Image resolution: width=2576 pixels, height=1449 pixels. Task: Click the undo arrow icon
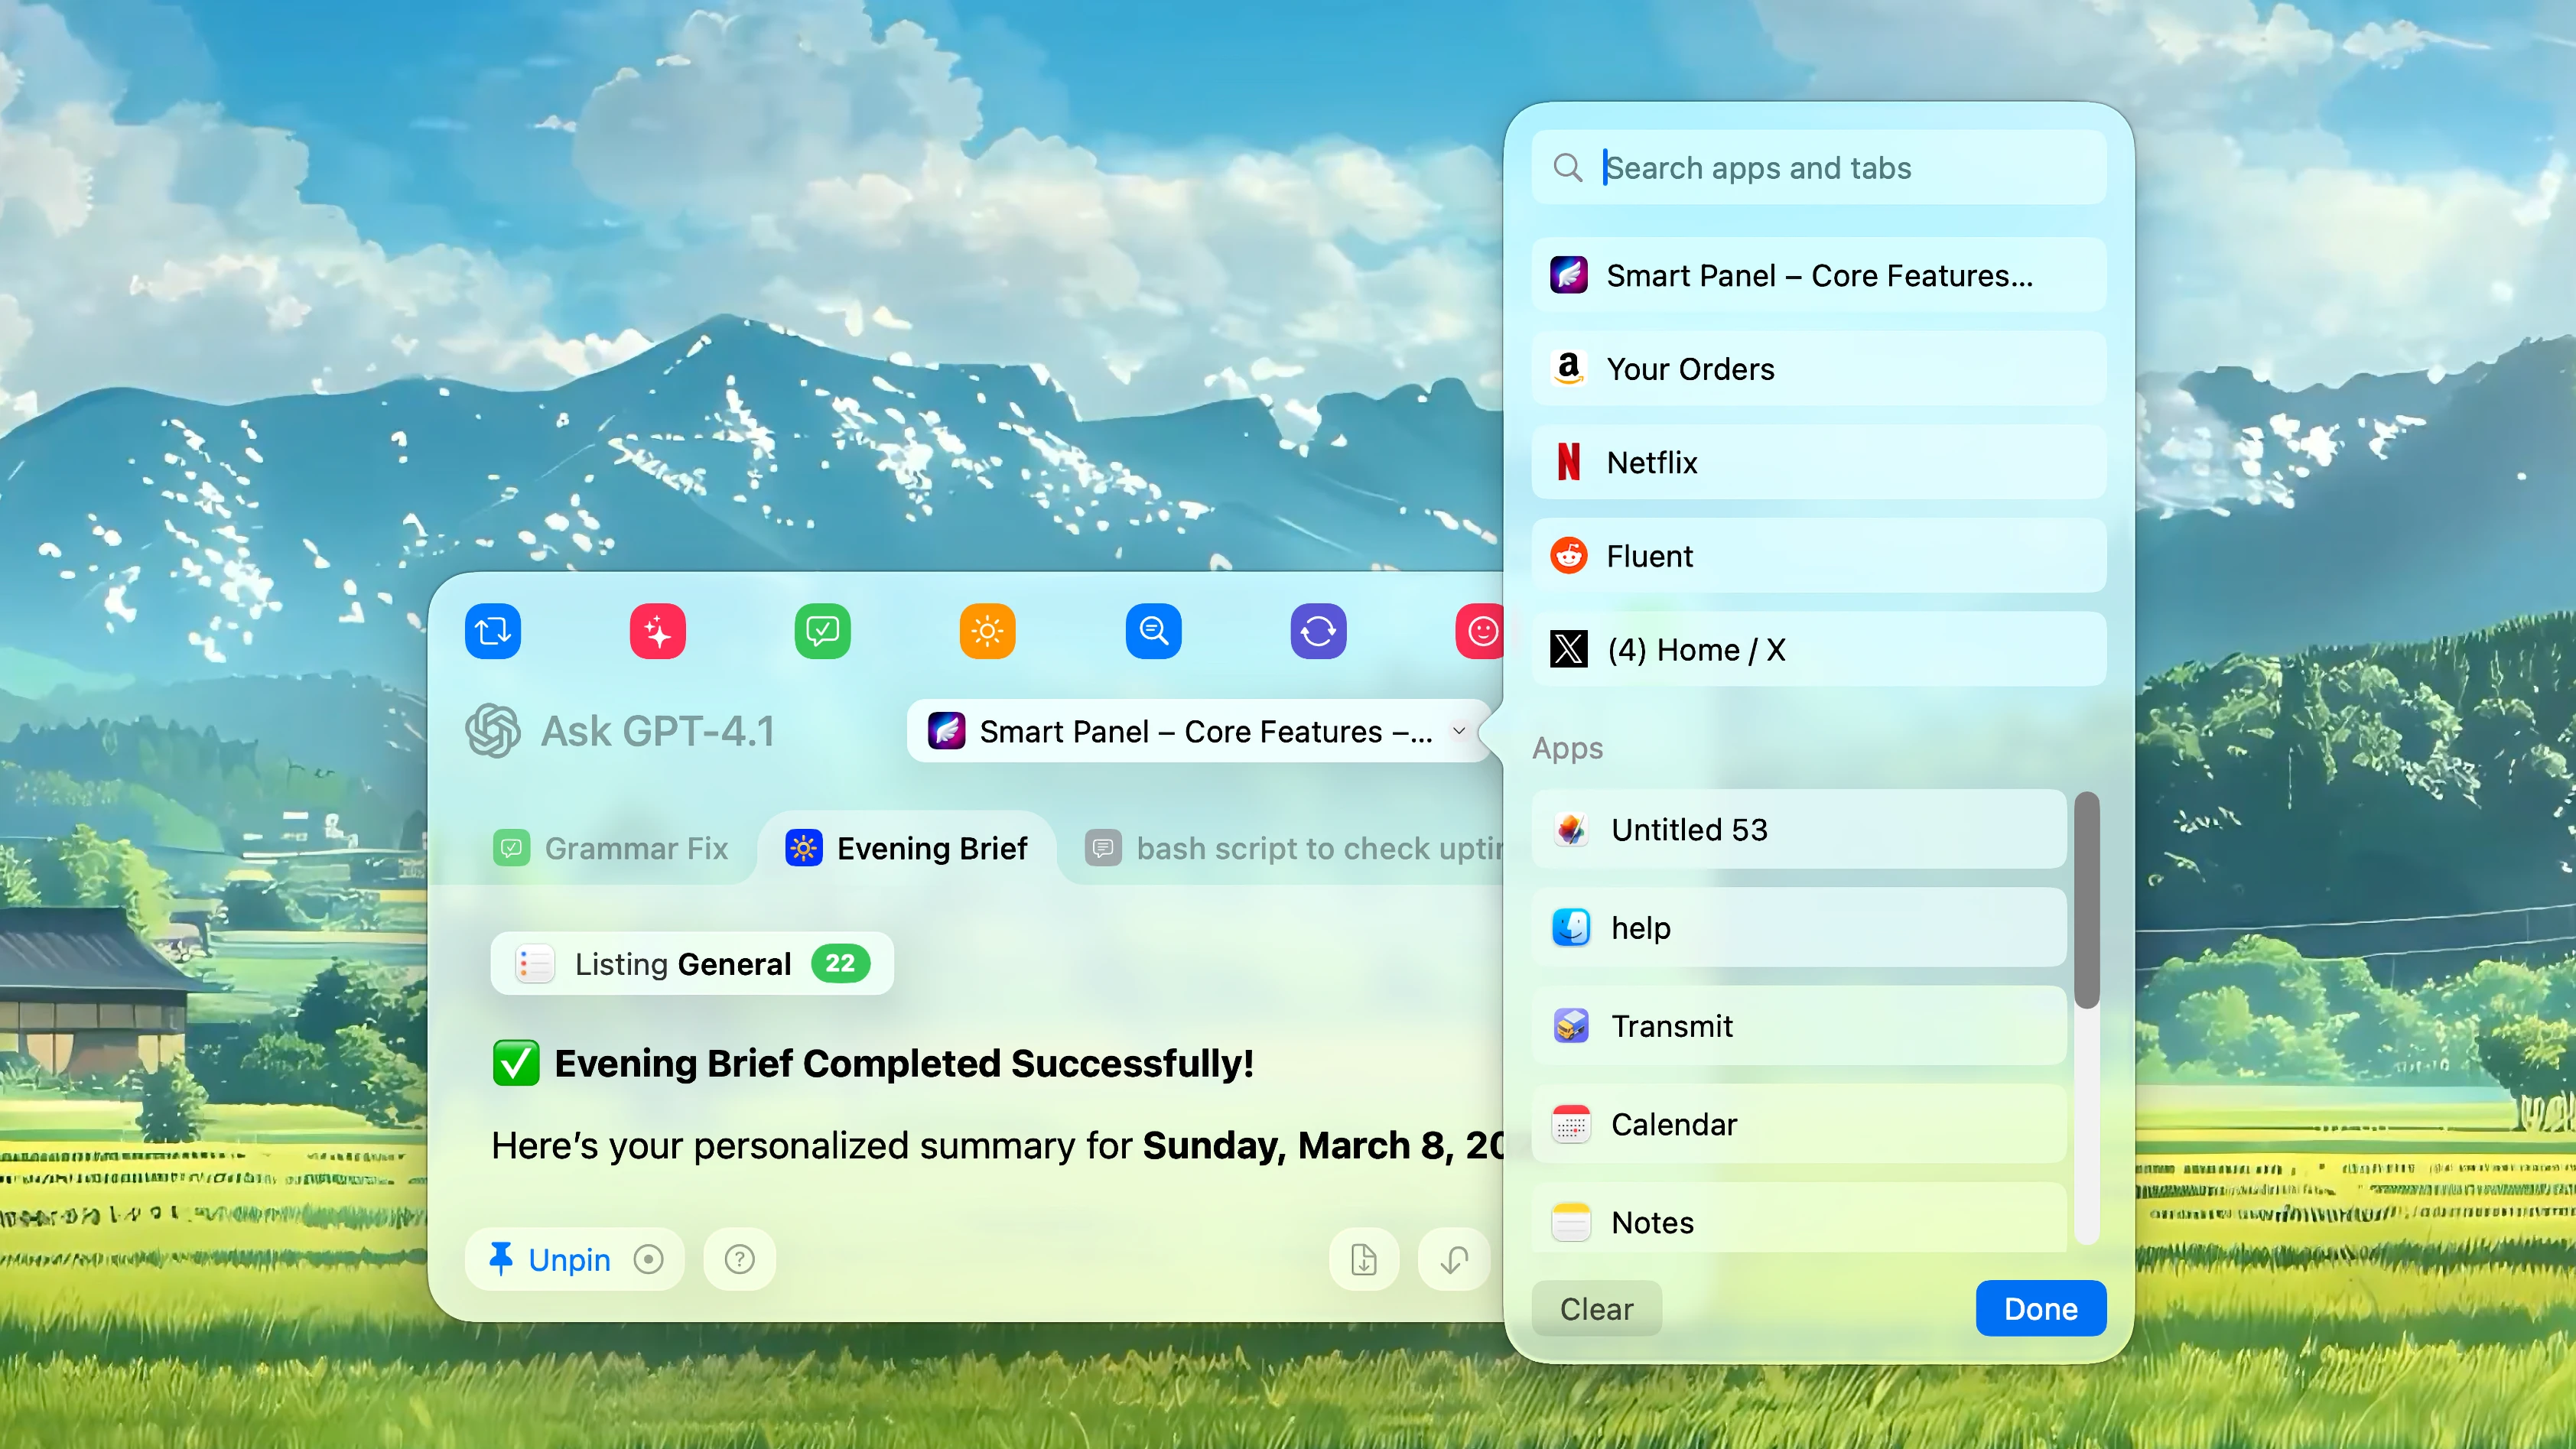tap(1453, 1259)
